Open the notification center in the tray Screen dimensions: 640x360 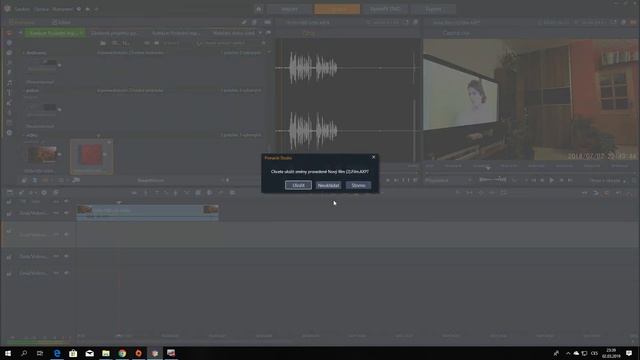(629, 353)
